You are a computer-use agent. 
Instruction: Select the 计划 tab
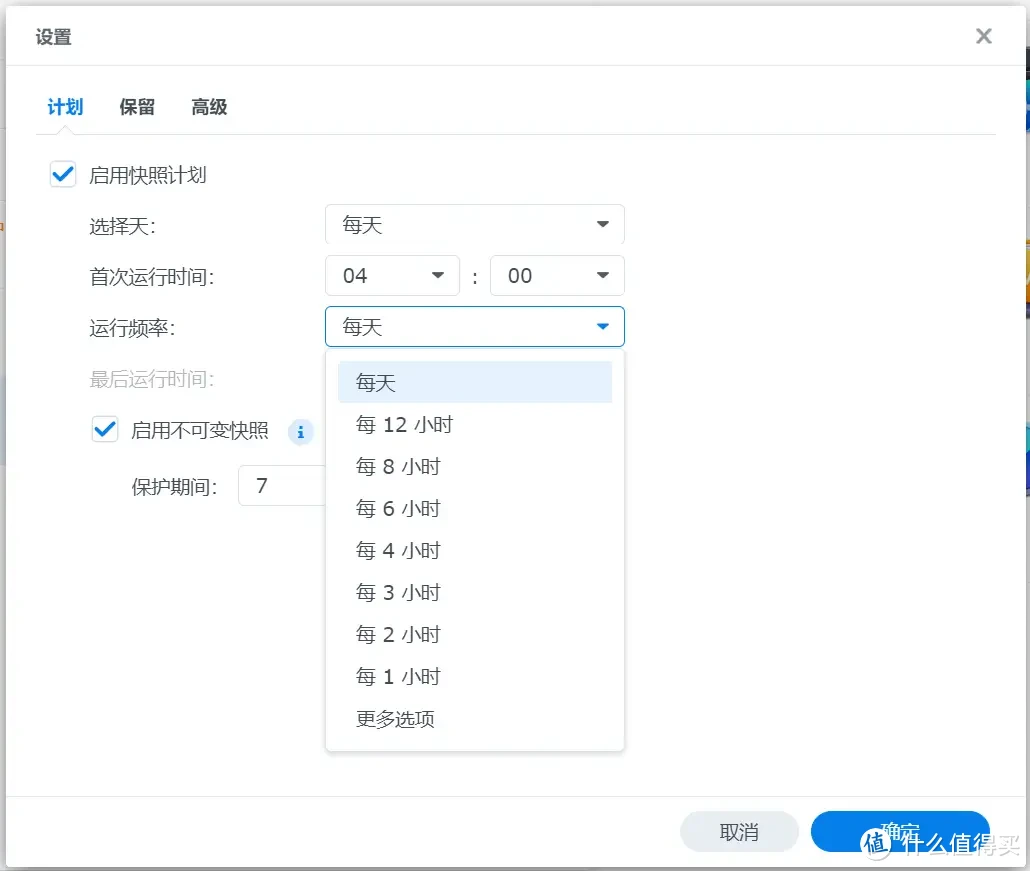63,107
